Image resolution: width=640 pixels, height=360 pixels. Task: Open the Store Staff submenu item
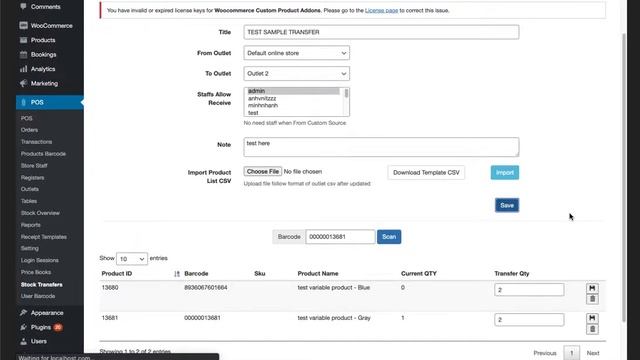tap(34, 166)
